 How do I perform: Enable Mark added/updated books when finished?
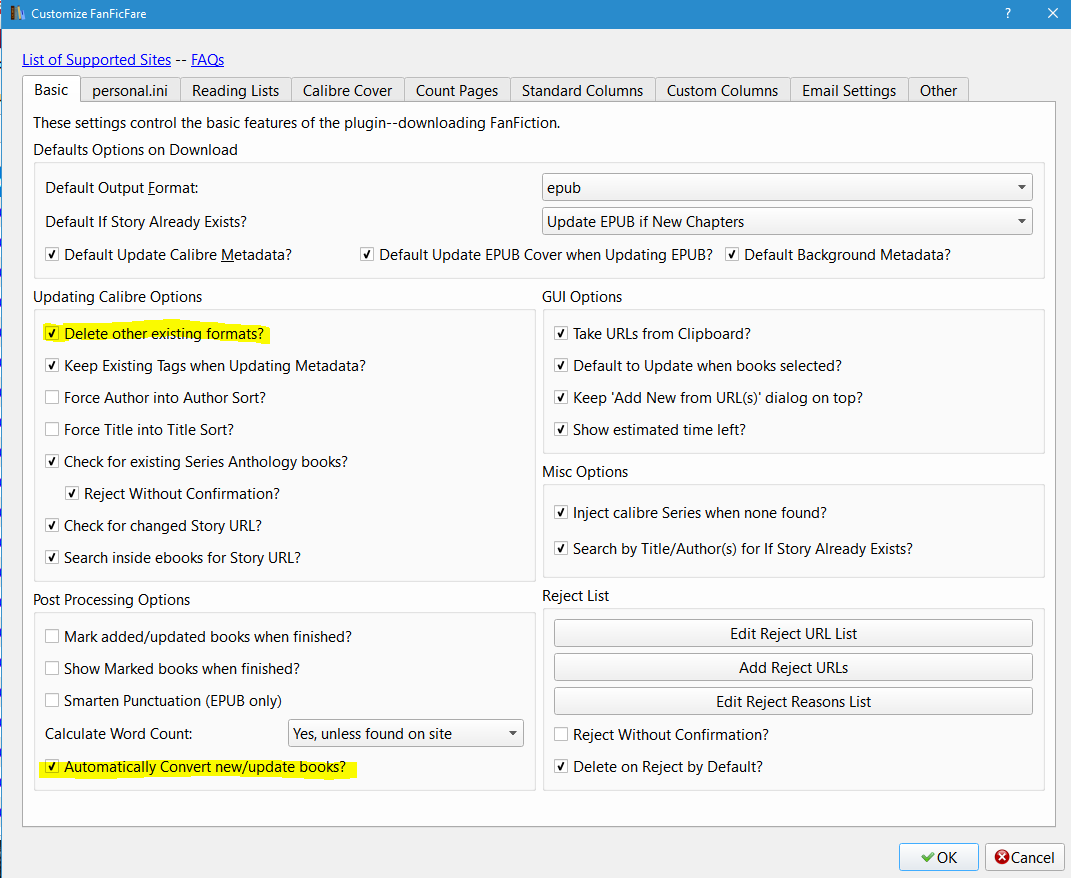coord(52,636)
